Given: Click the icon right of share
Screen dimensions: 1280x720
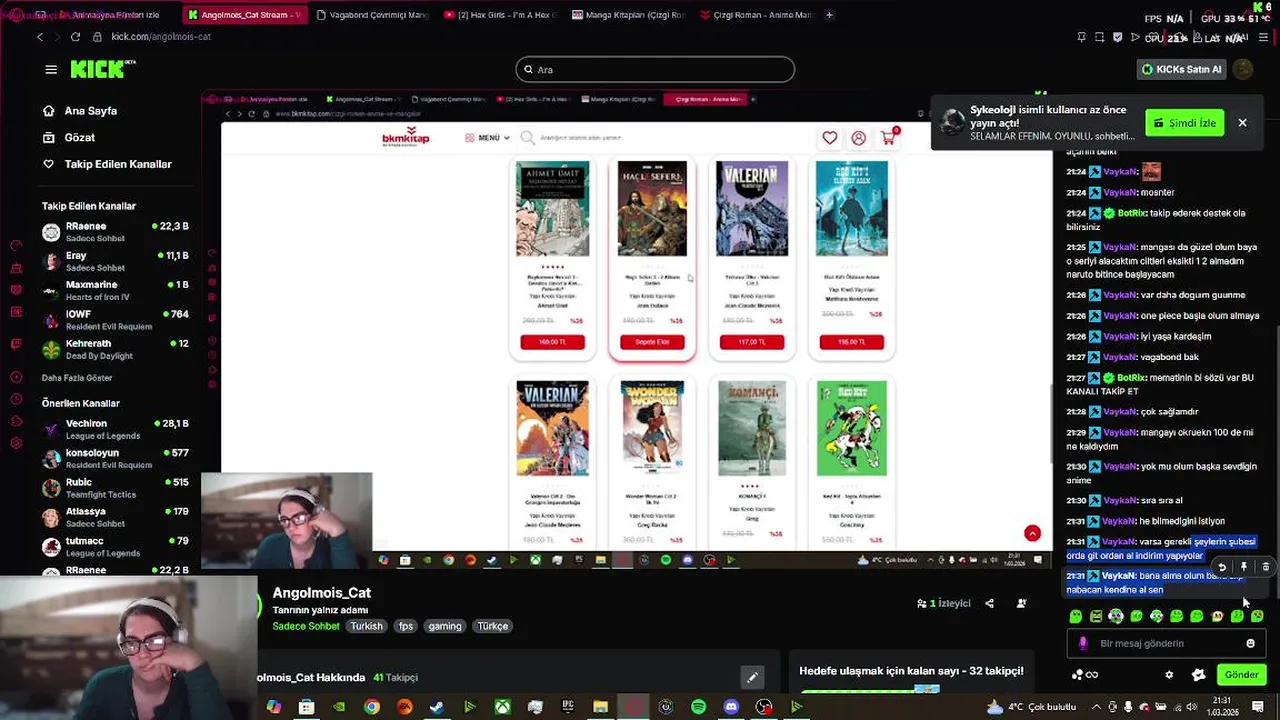Looking at the screenshot, I should click(x=1021, y=604).
